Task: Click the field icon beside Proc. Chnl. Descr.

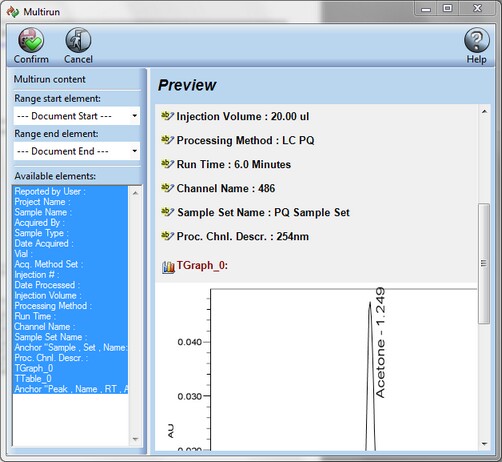Action: 167,236
